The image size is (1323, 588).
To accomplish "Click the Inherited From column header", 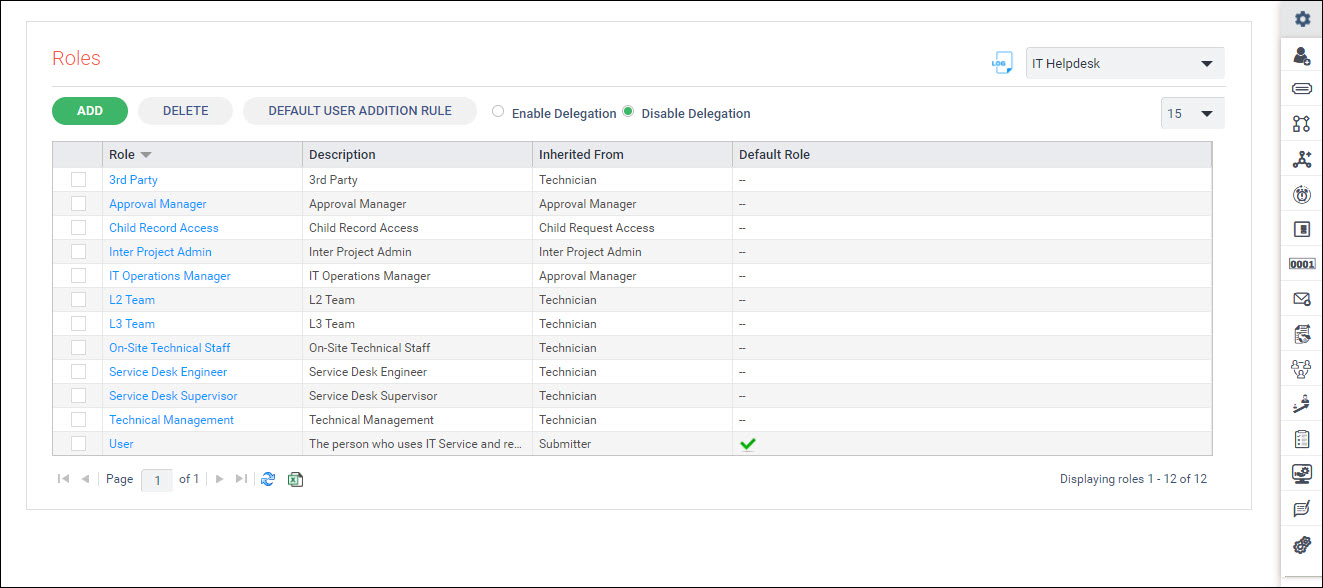I will click(x=581, y=155).
